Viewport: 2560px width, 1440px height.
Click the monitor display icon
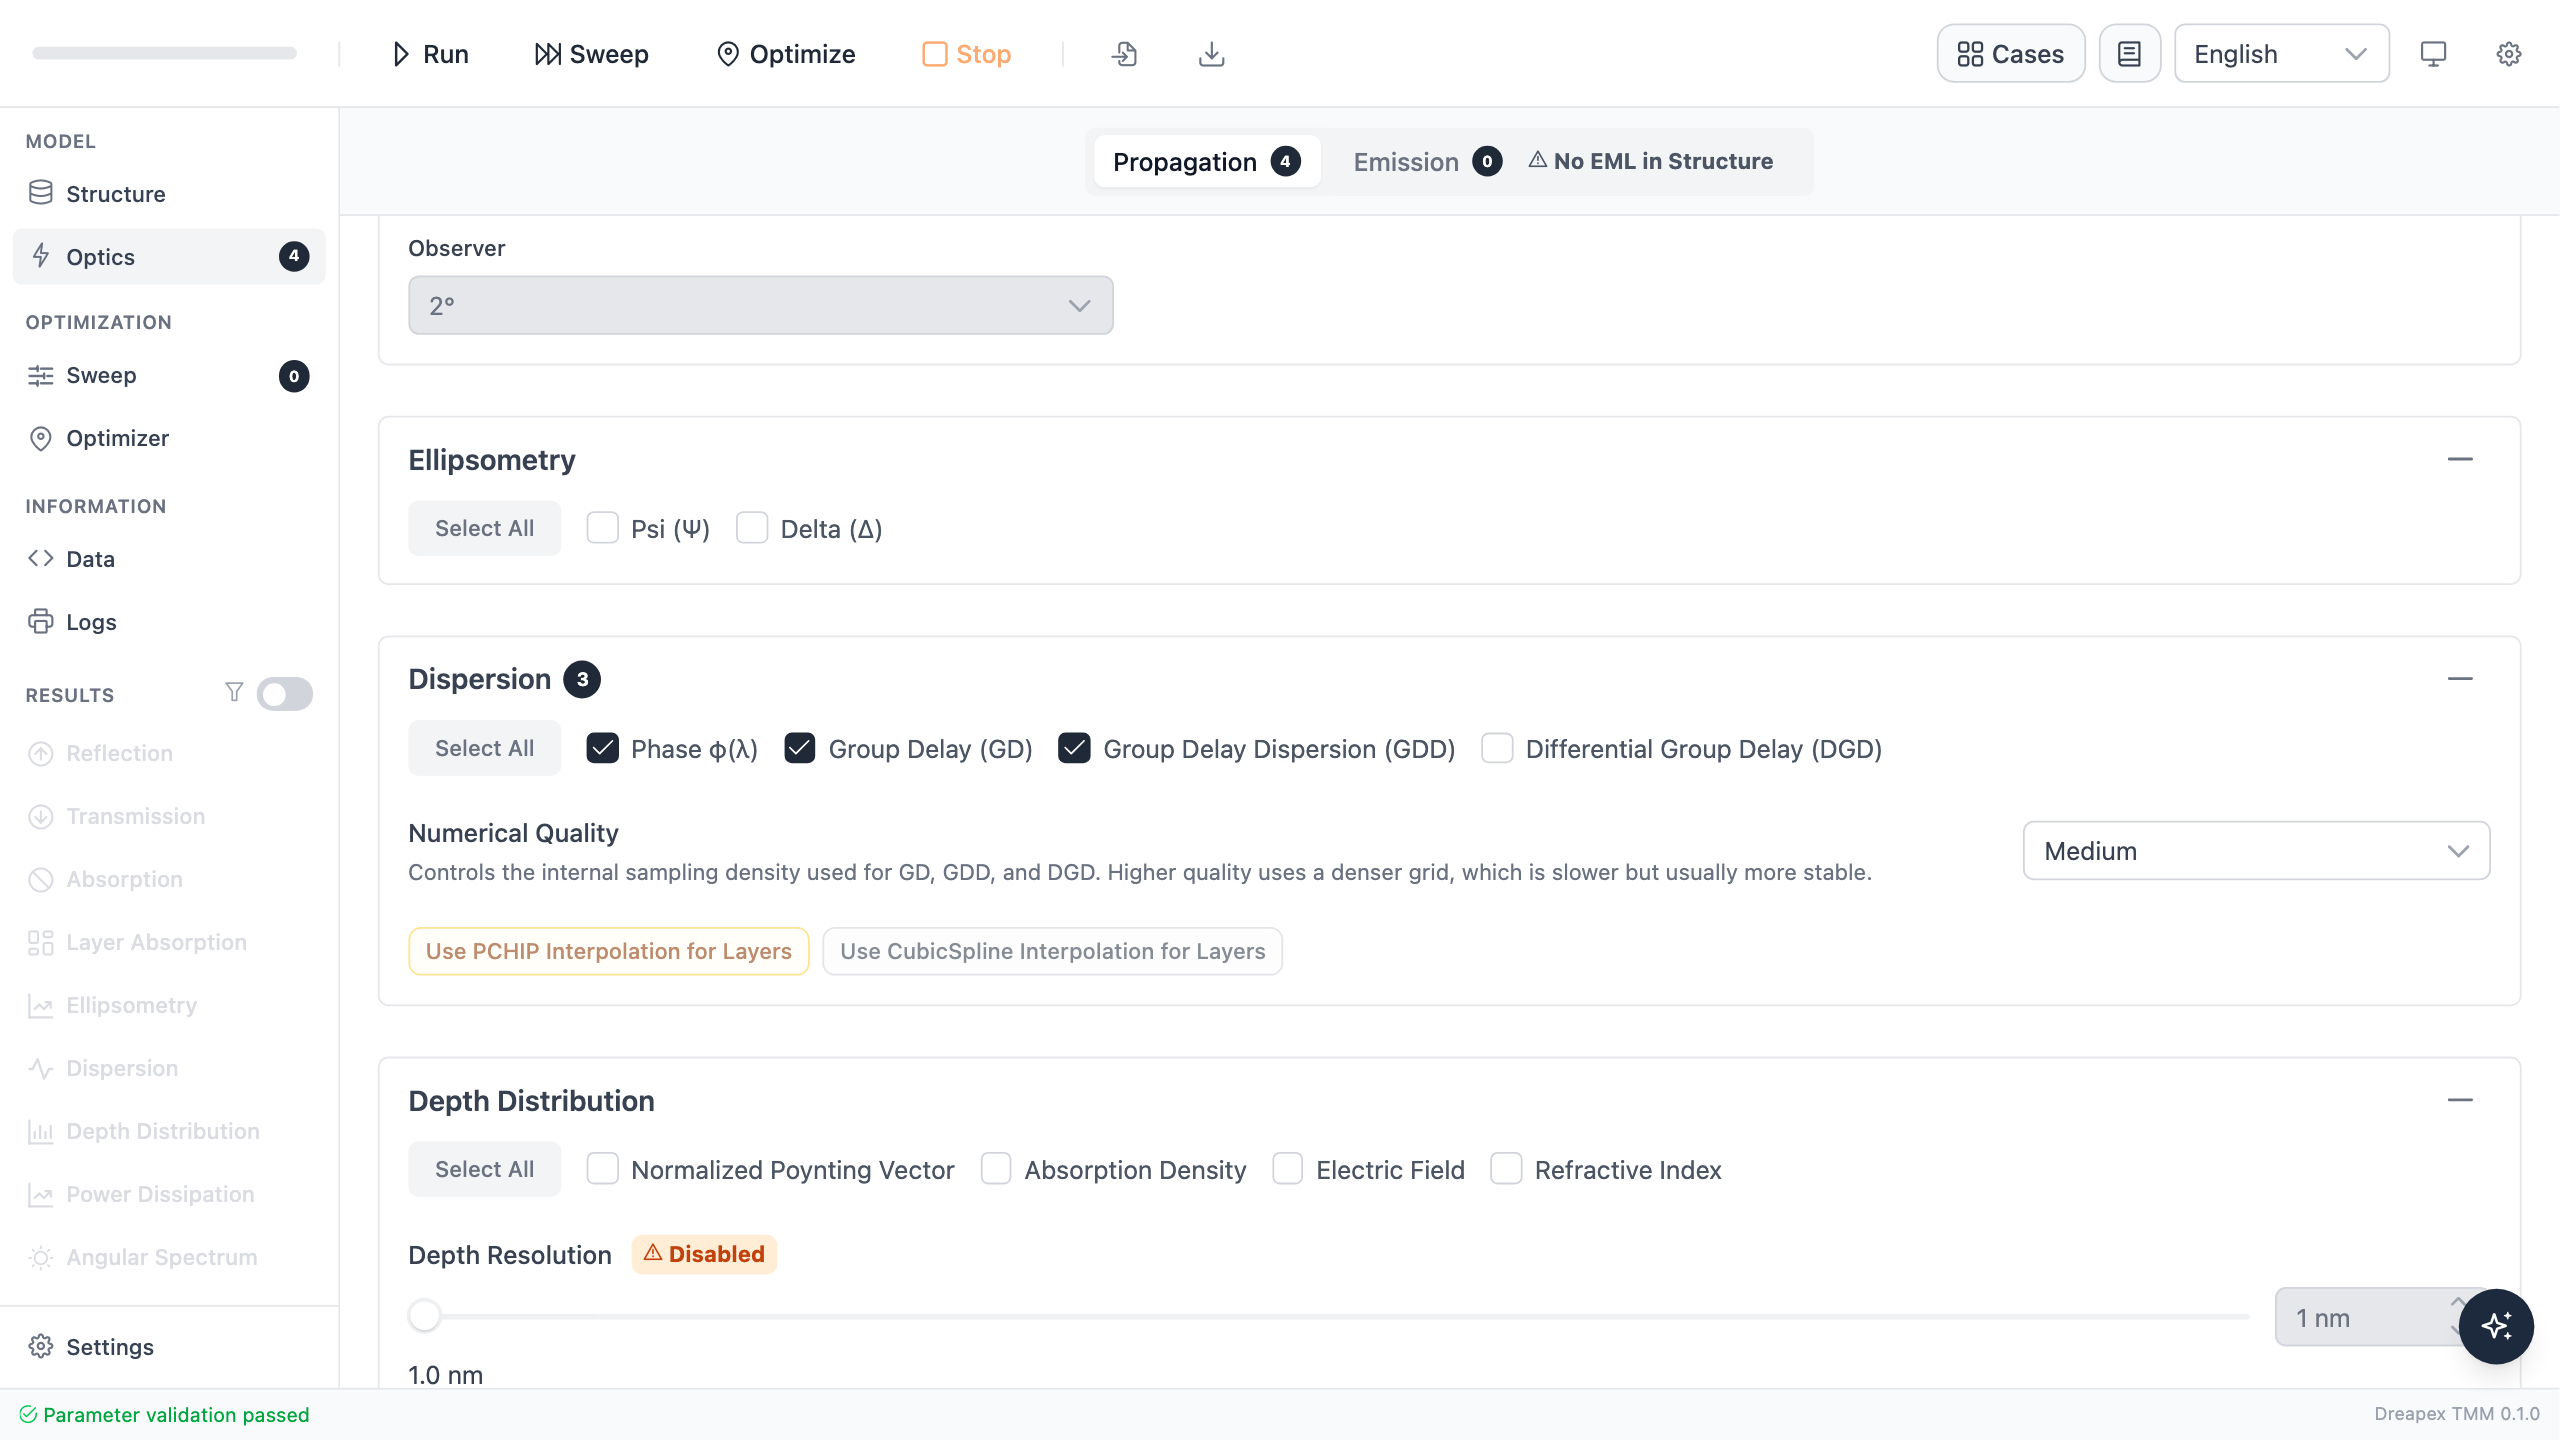(x=2433, y=54)
